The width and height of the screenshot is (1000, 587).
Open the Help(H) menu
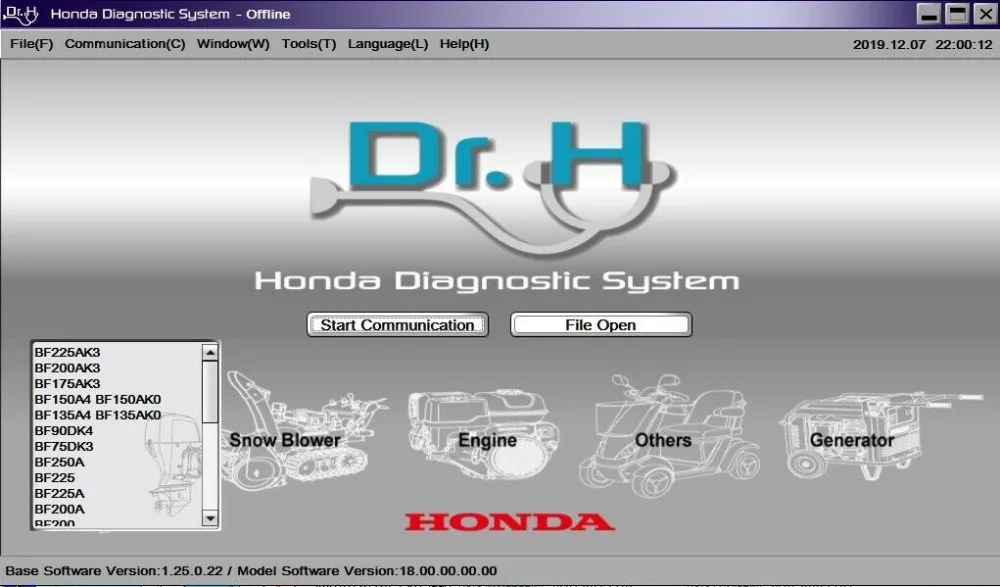point(465,44)
